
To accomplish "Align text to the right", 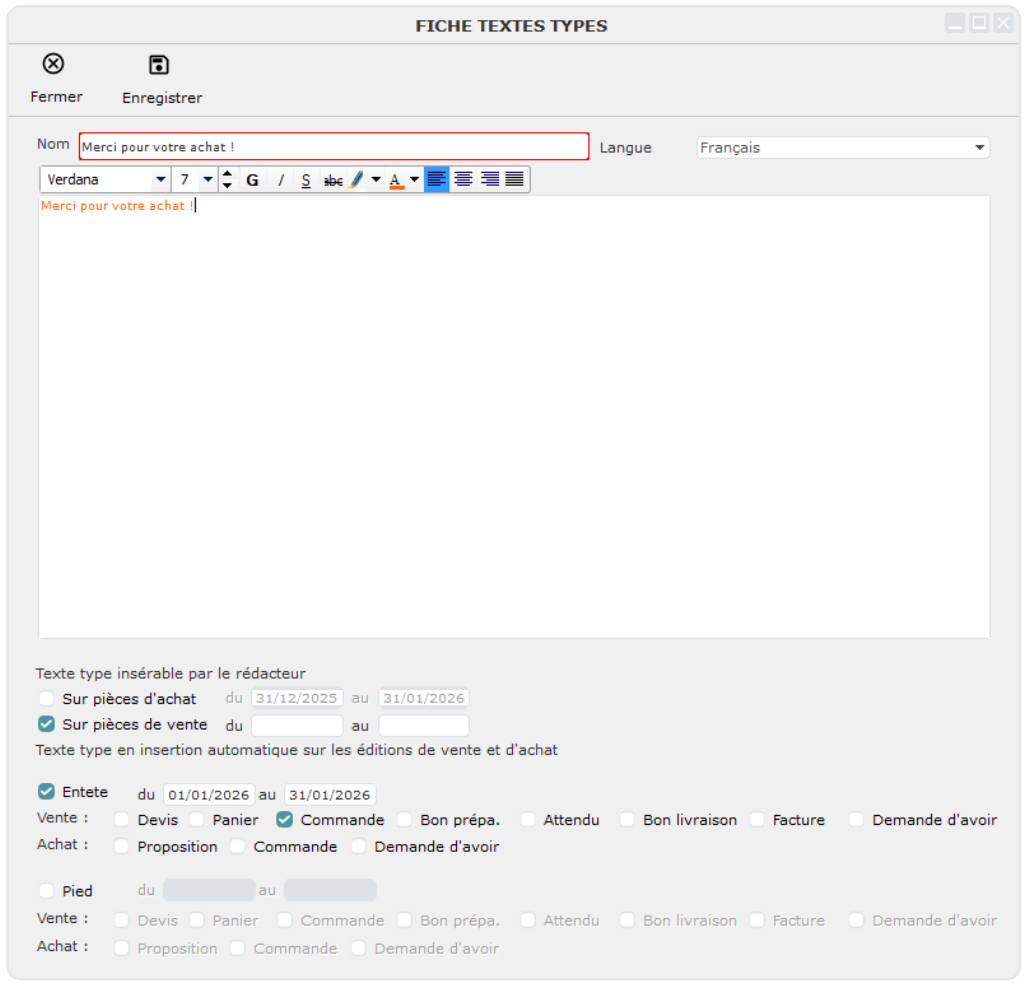I will [489, 180].
